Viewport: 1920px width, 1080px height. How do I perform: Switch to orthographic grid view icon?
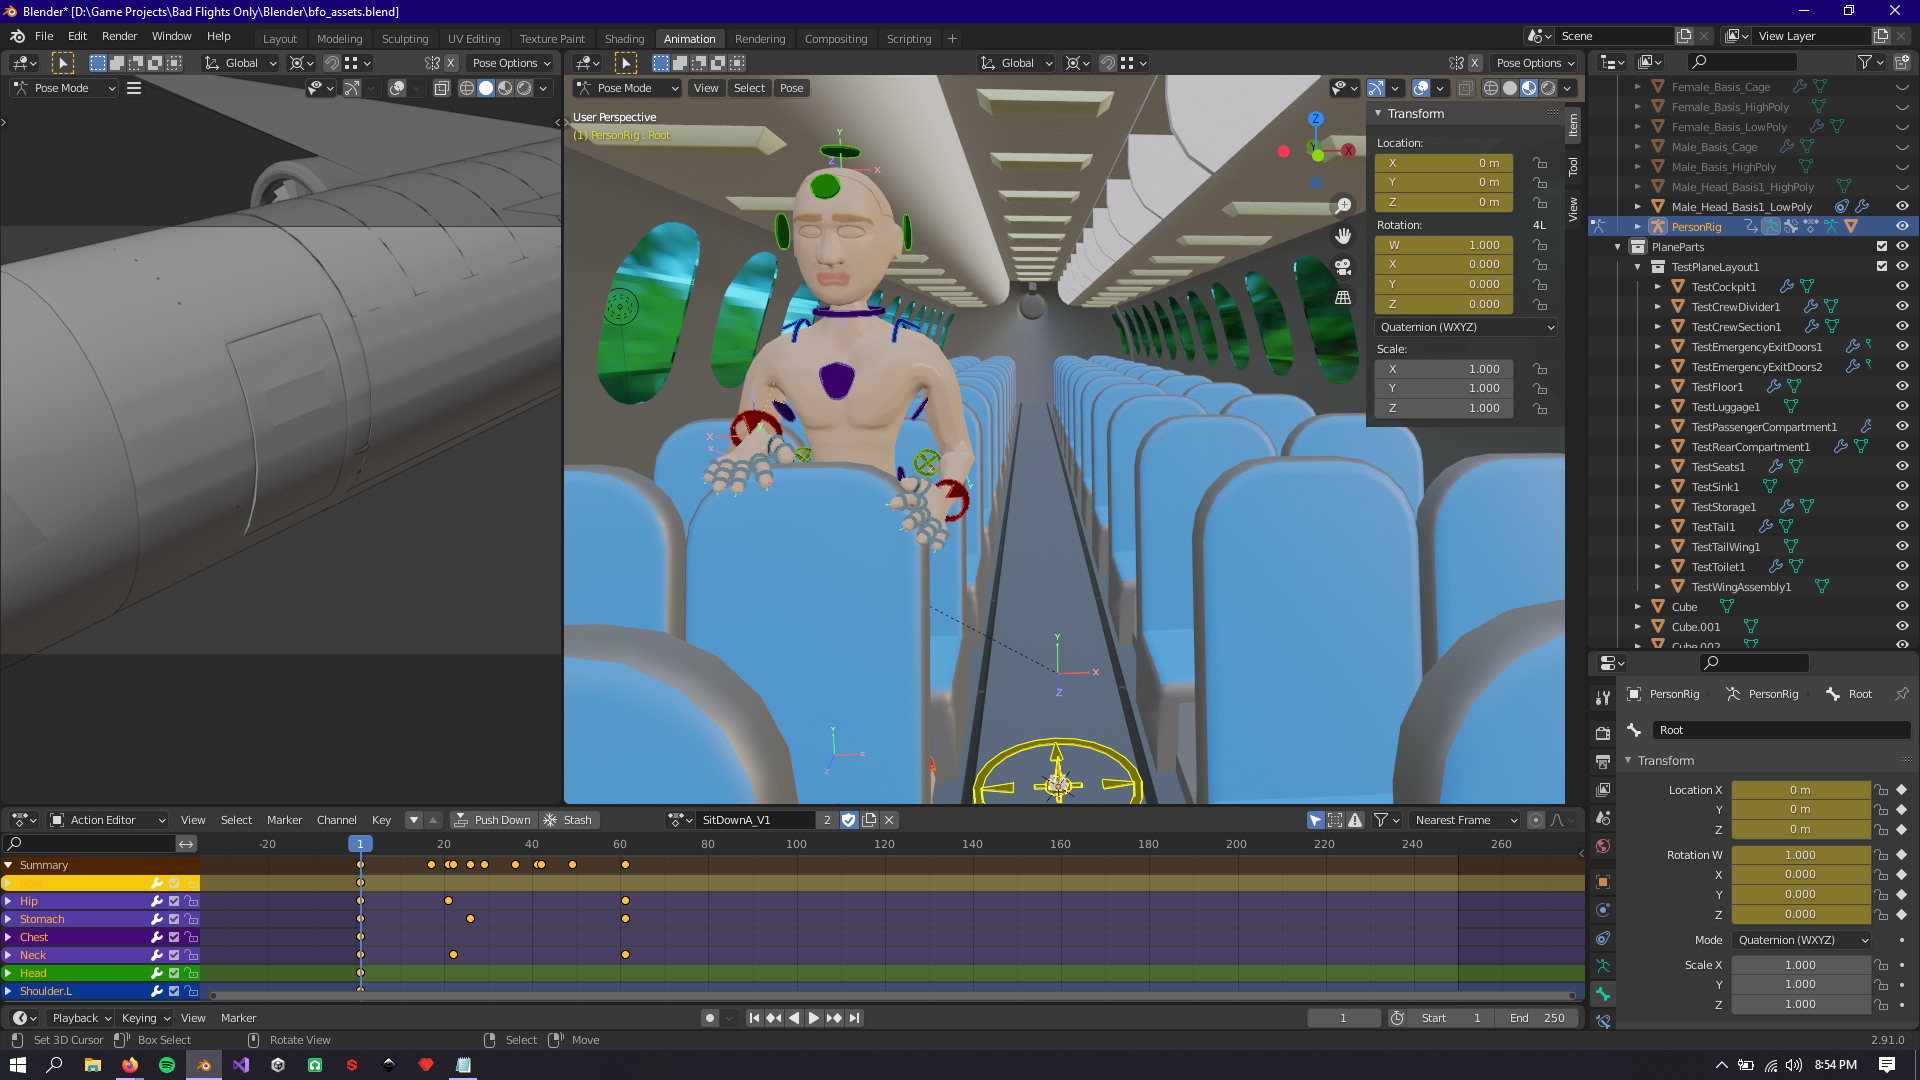click(1343, 298)
